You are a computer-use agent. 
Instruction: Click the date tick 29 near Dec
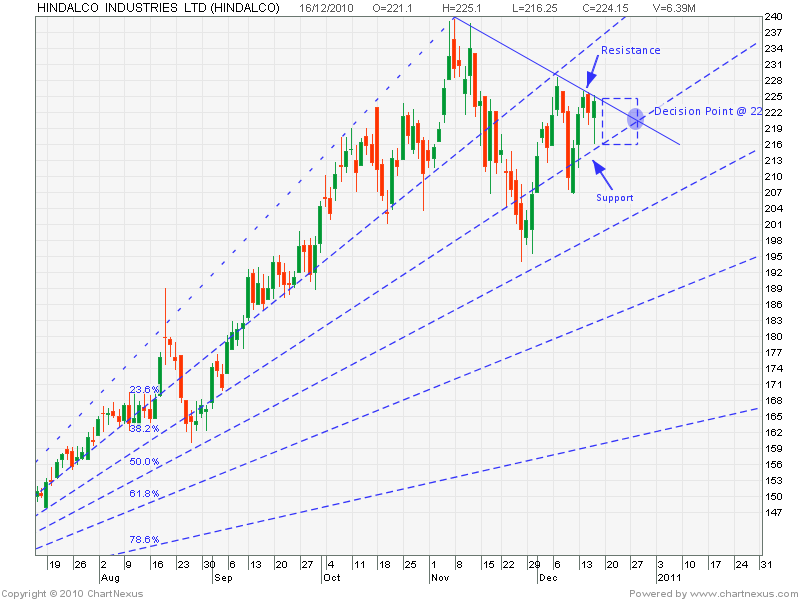[x=534, y=565]
